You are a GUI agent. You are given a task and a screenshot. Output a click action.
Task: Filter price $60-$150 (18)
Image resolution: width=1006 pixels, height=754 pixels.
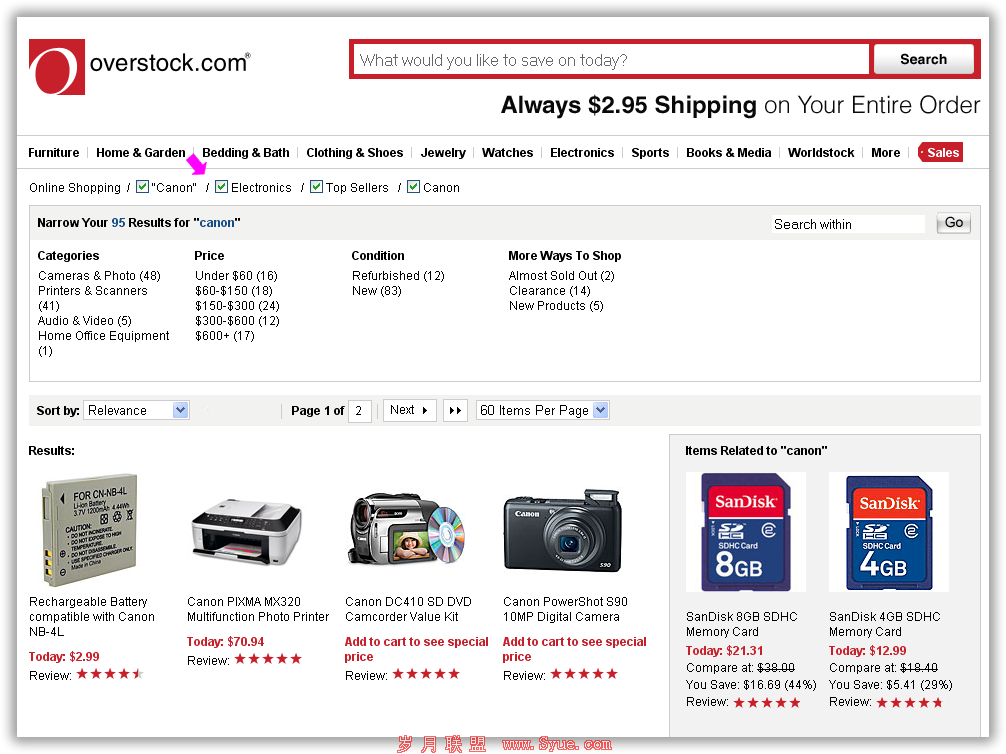click(x=234, y=291)
